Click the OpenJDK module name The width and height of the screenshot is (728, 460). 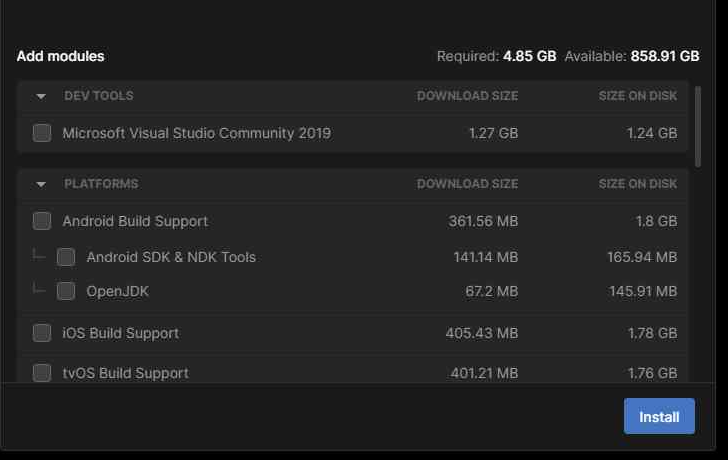pos(118,291)
